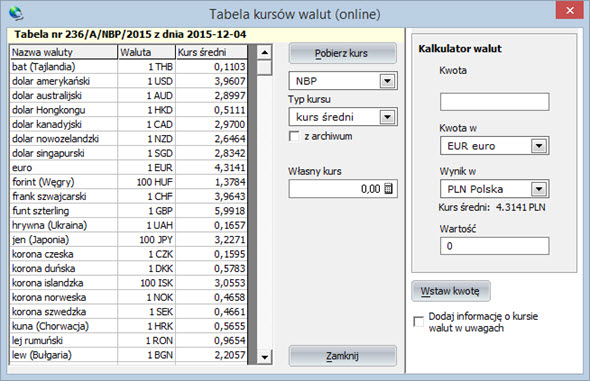Select the 'dolar australijski' row
The image size is (590, 381).
[128, 96]
